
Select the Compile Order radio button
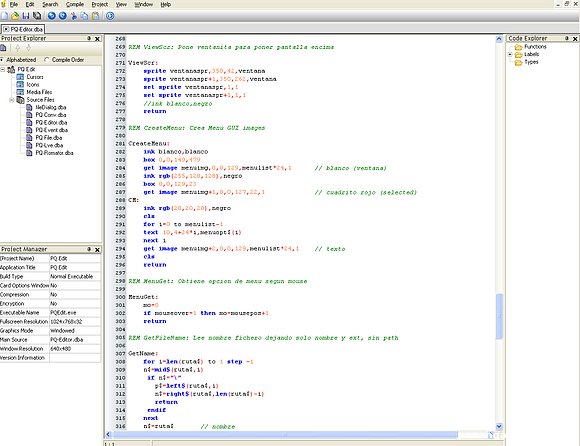[x=47, y=60]
